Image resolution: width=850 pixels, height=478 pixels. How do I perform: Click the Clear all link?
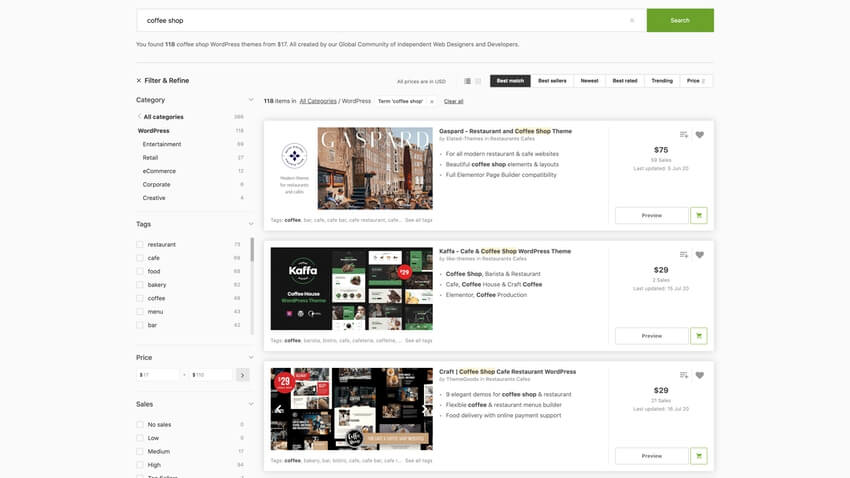tap(453, 101)
